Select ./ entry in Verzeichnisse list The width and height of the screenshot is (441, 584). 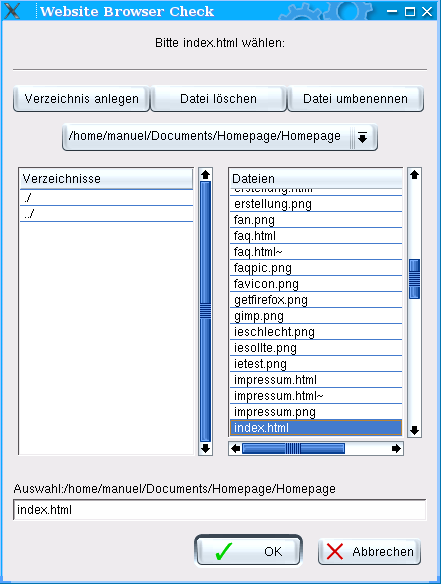(107, 198)
